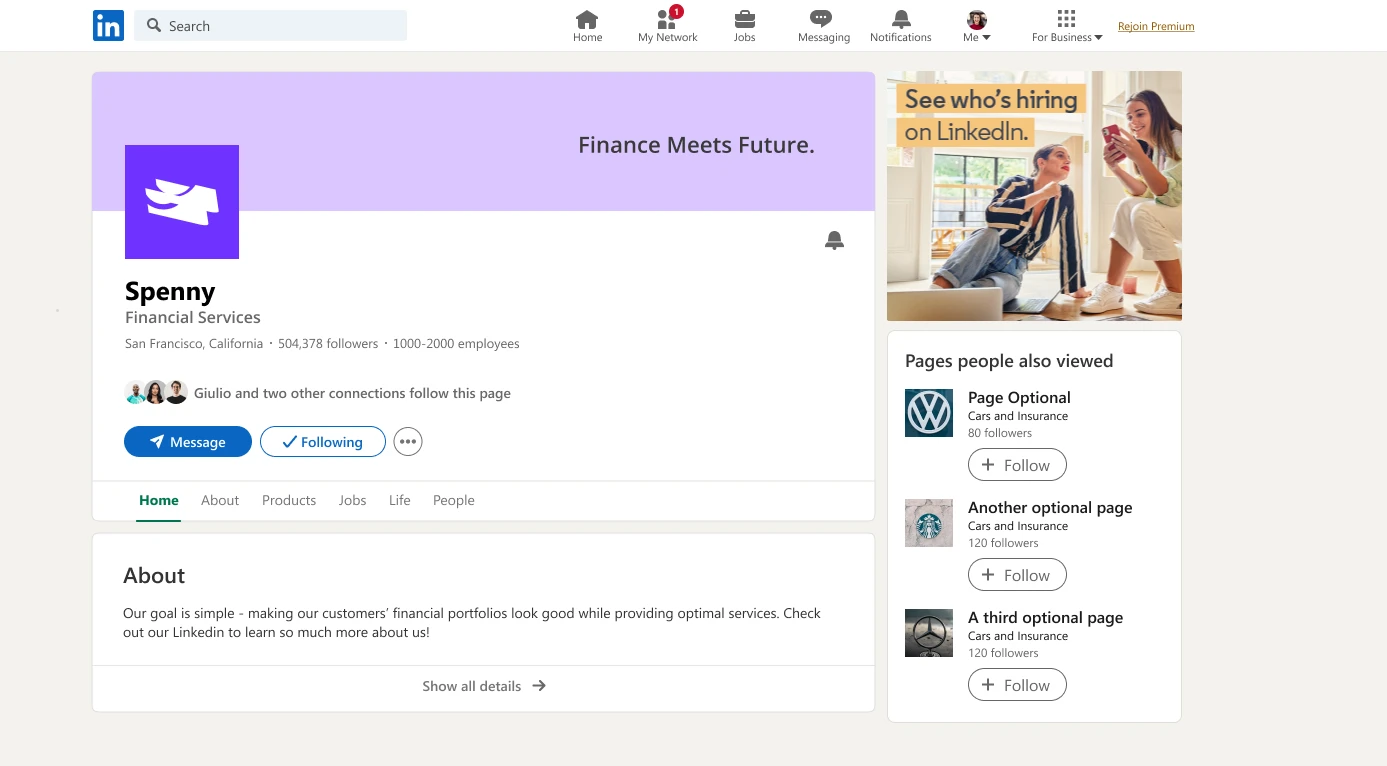Switch to the Home tab
The width and height of the screenshot is (1387, 766).
pos(159,500)
